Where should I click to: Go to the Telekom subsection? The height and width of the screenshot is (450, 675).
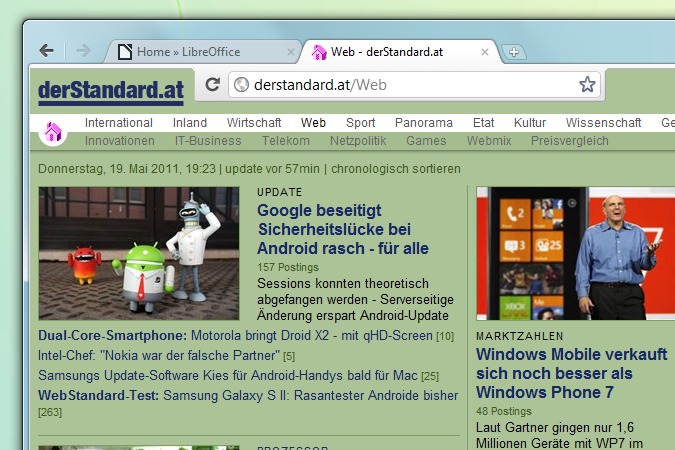click(x=286, y=141)
